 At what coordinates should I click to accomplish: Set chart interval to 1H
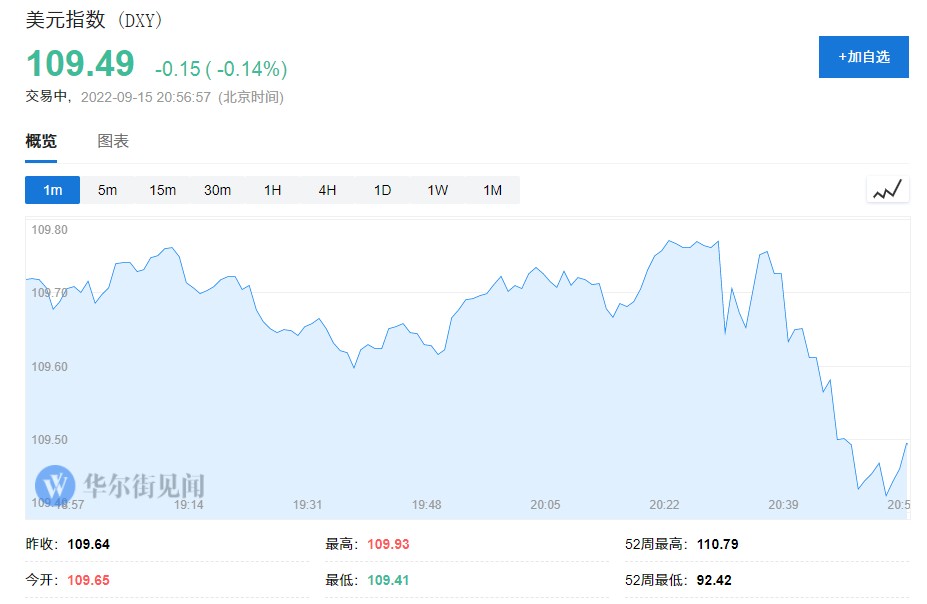tap(272, 190)
